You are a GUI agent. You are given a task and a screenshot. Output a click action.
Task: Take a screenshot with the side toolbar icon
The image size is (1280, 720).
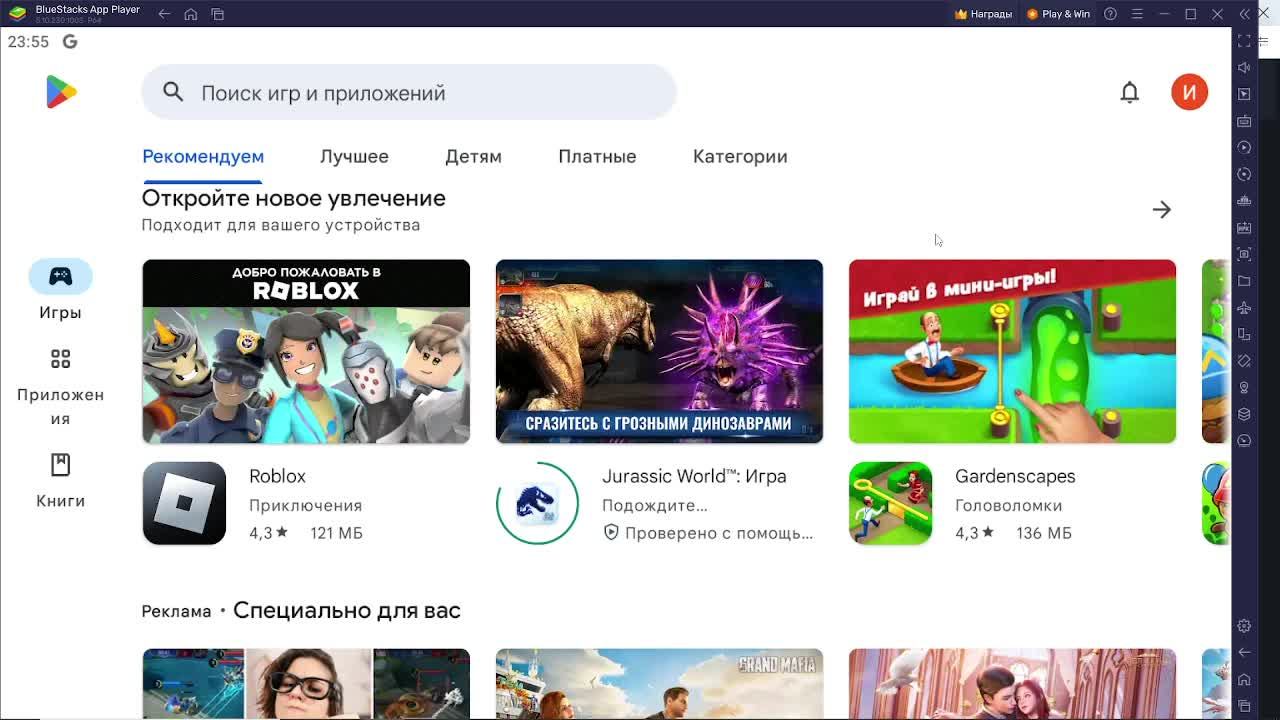[1244, 254]
